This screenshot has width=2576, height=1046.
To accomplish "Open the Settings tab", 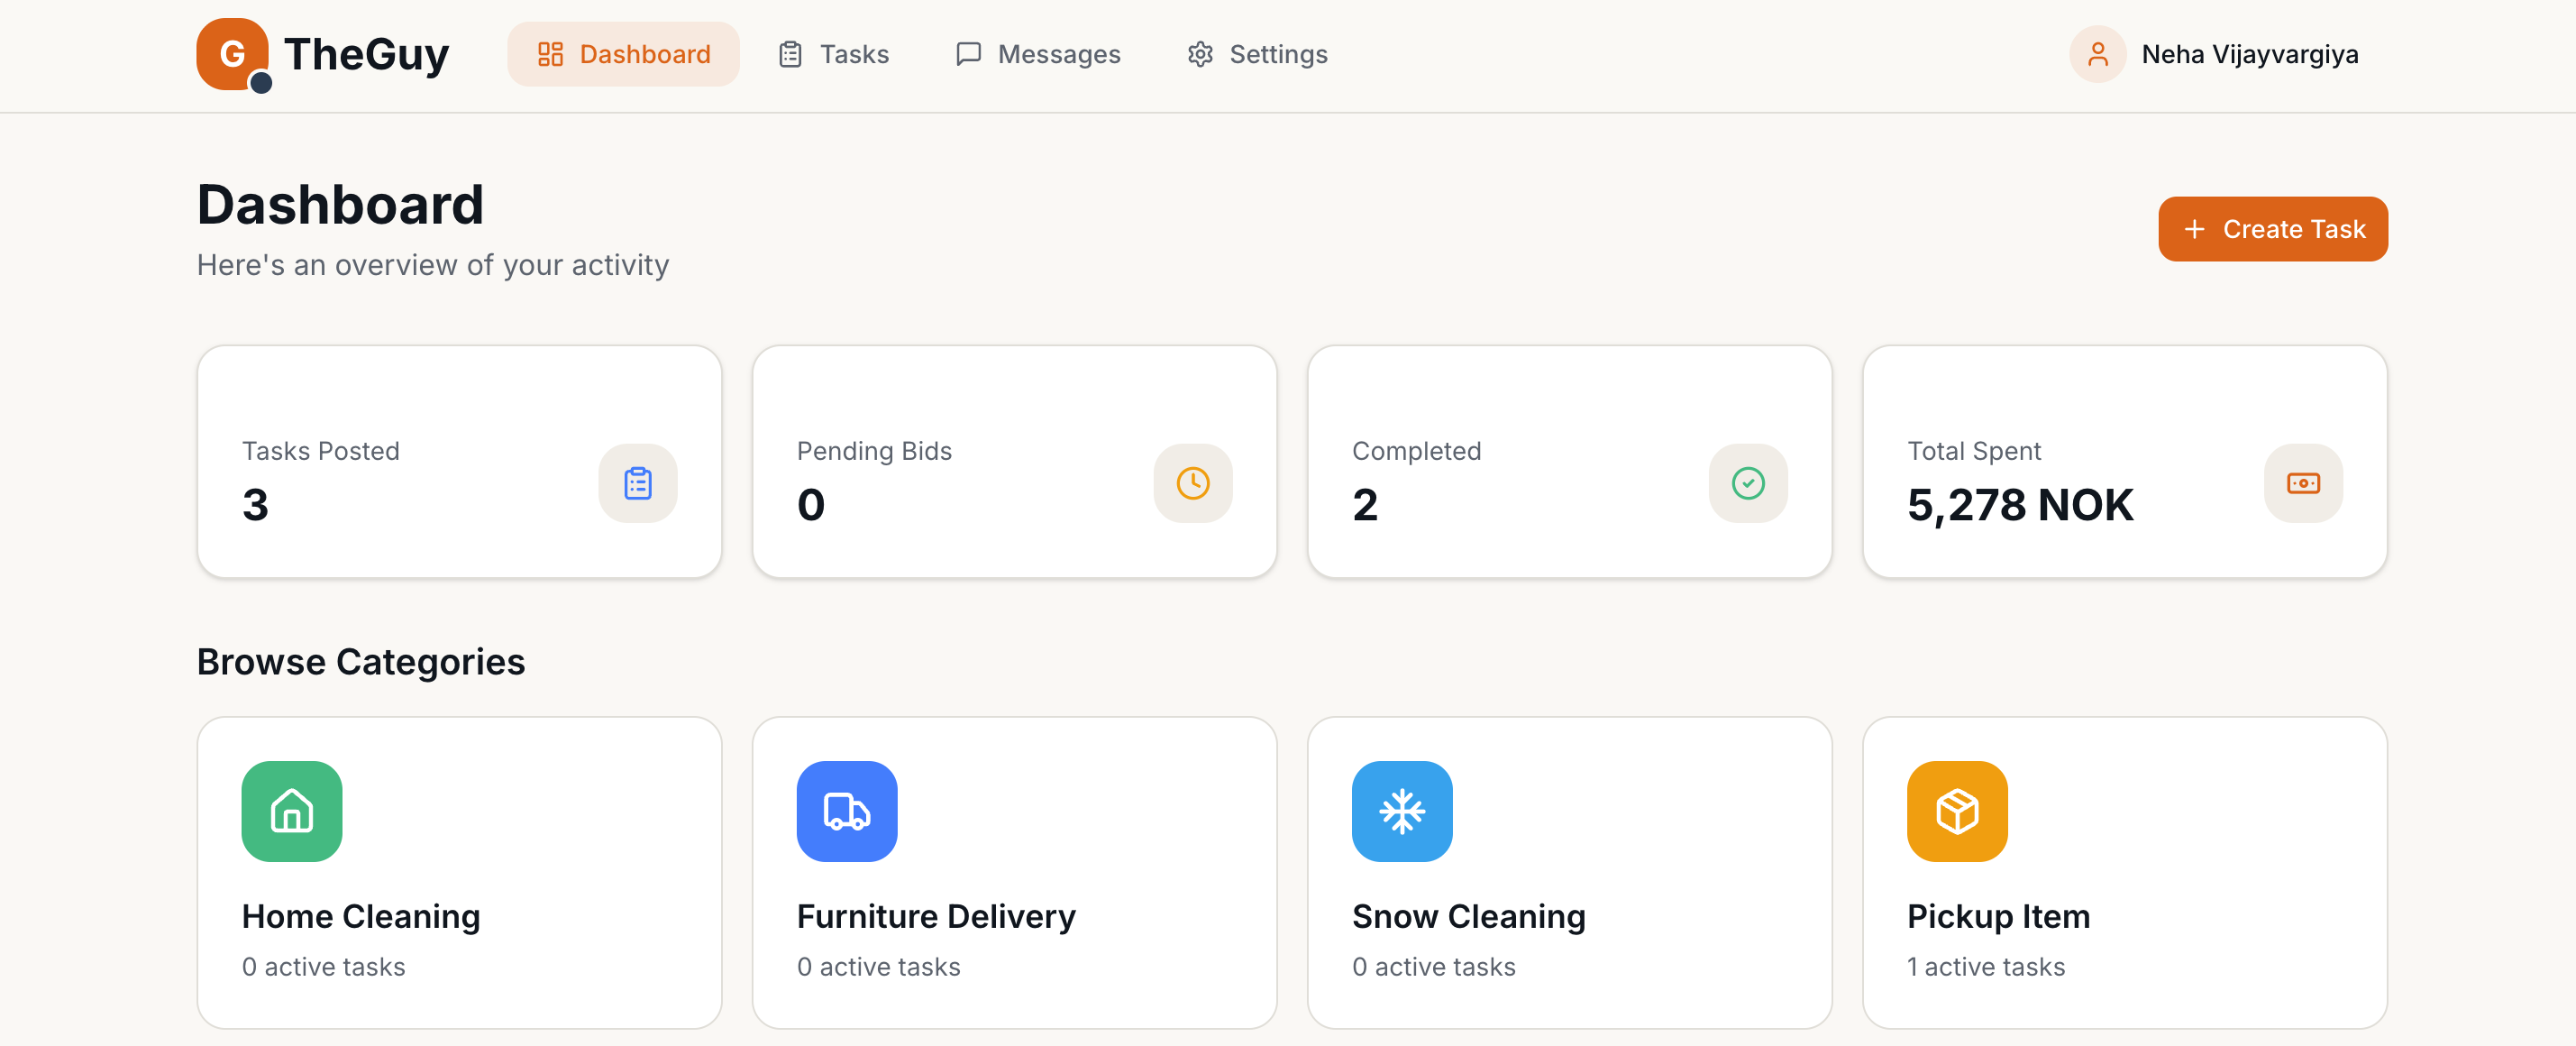I will tap(1257, 54).
